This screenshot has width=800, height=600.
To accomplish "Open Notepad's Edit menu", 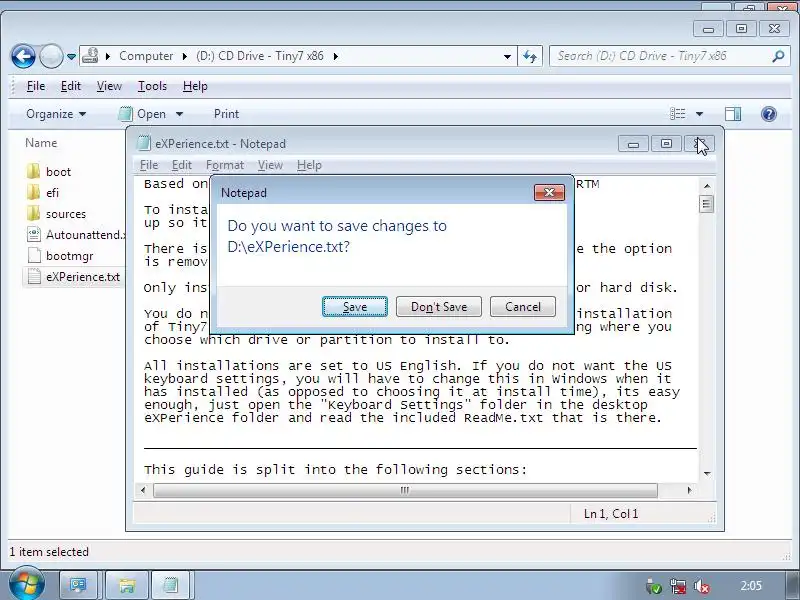I will (x=182, y=165).
